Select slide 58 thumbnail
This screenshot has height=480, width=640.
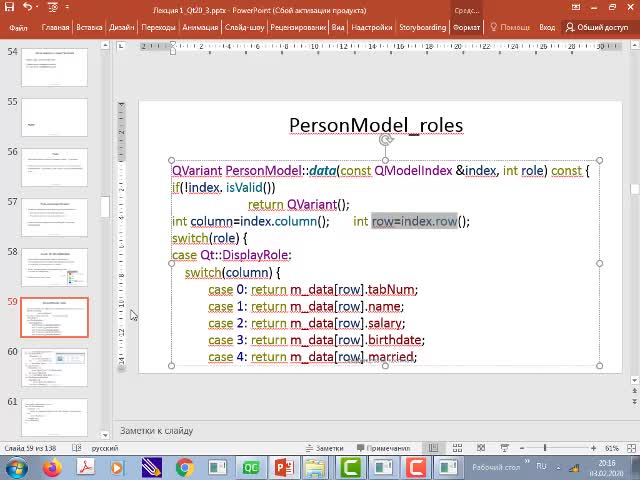click(x=54, y=268)
